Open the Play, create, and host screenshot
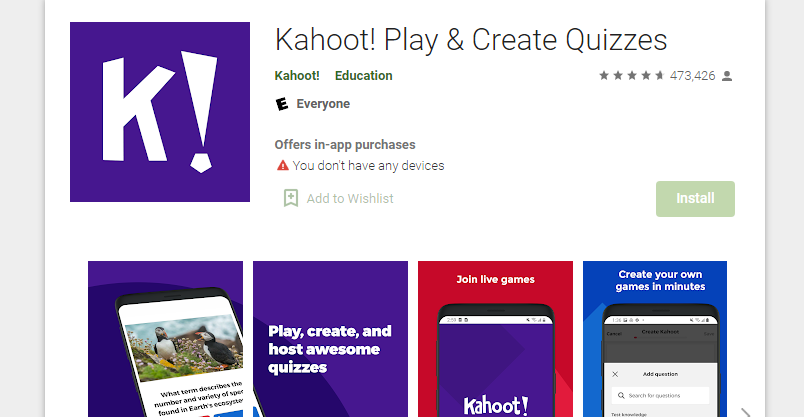 tap(330, 339)
